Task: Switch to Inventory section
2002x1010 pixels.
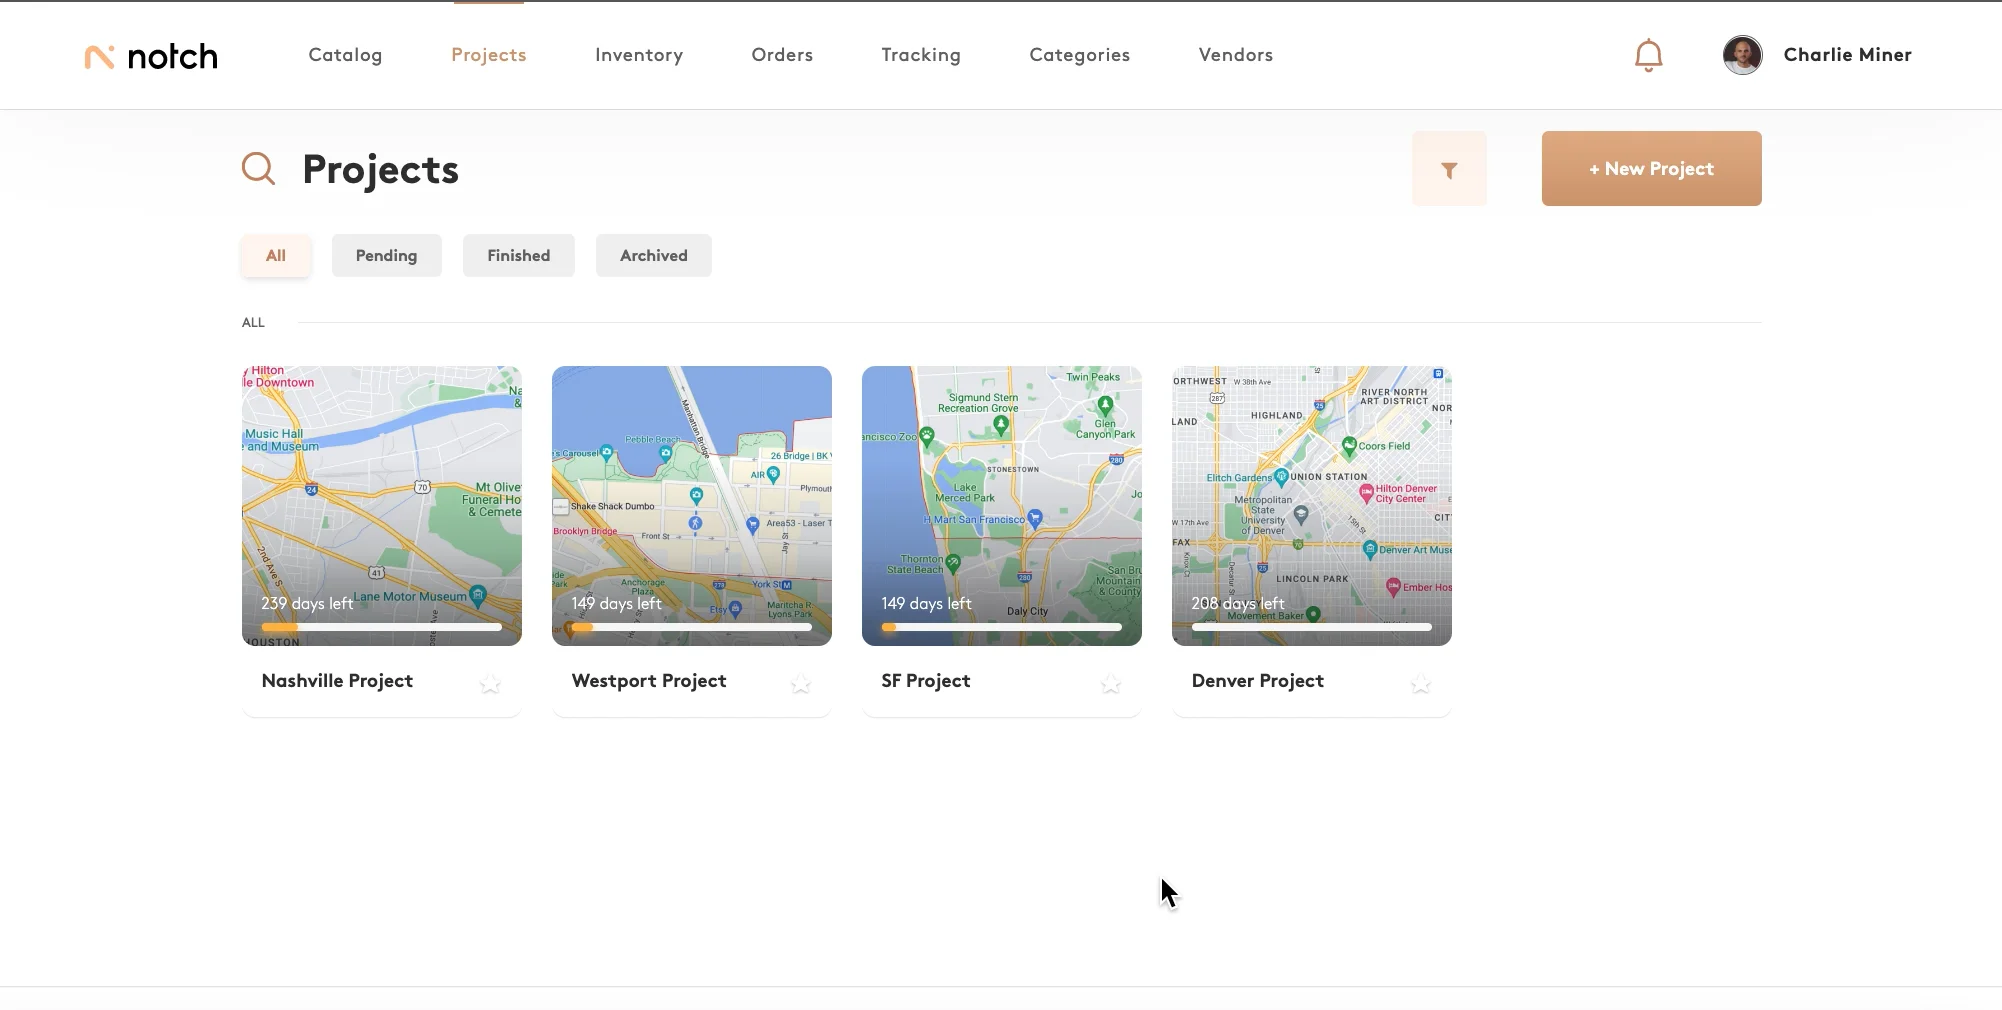Action: coord(639,55)
